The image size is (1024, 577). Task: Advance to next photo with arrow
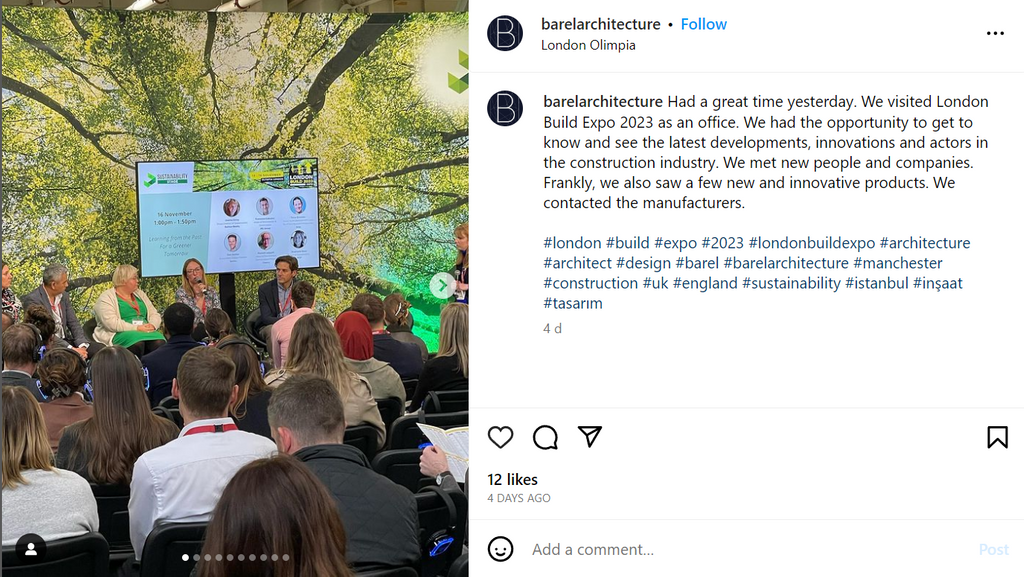point(443,285)
